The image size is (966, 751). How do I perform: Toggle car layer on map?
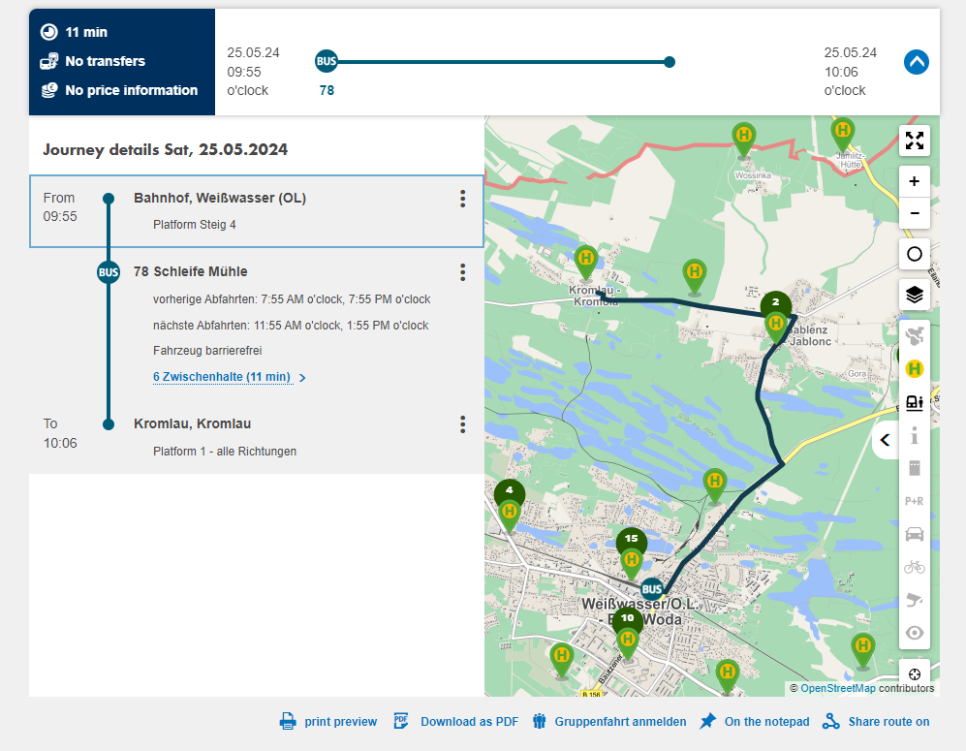pyautogui.click(x=914, y=534)
